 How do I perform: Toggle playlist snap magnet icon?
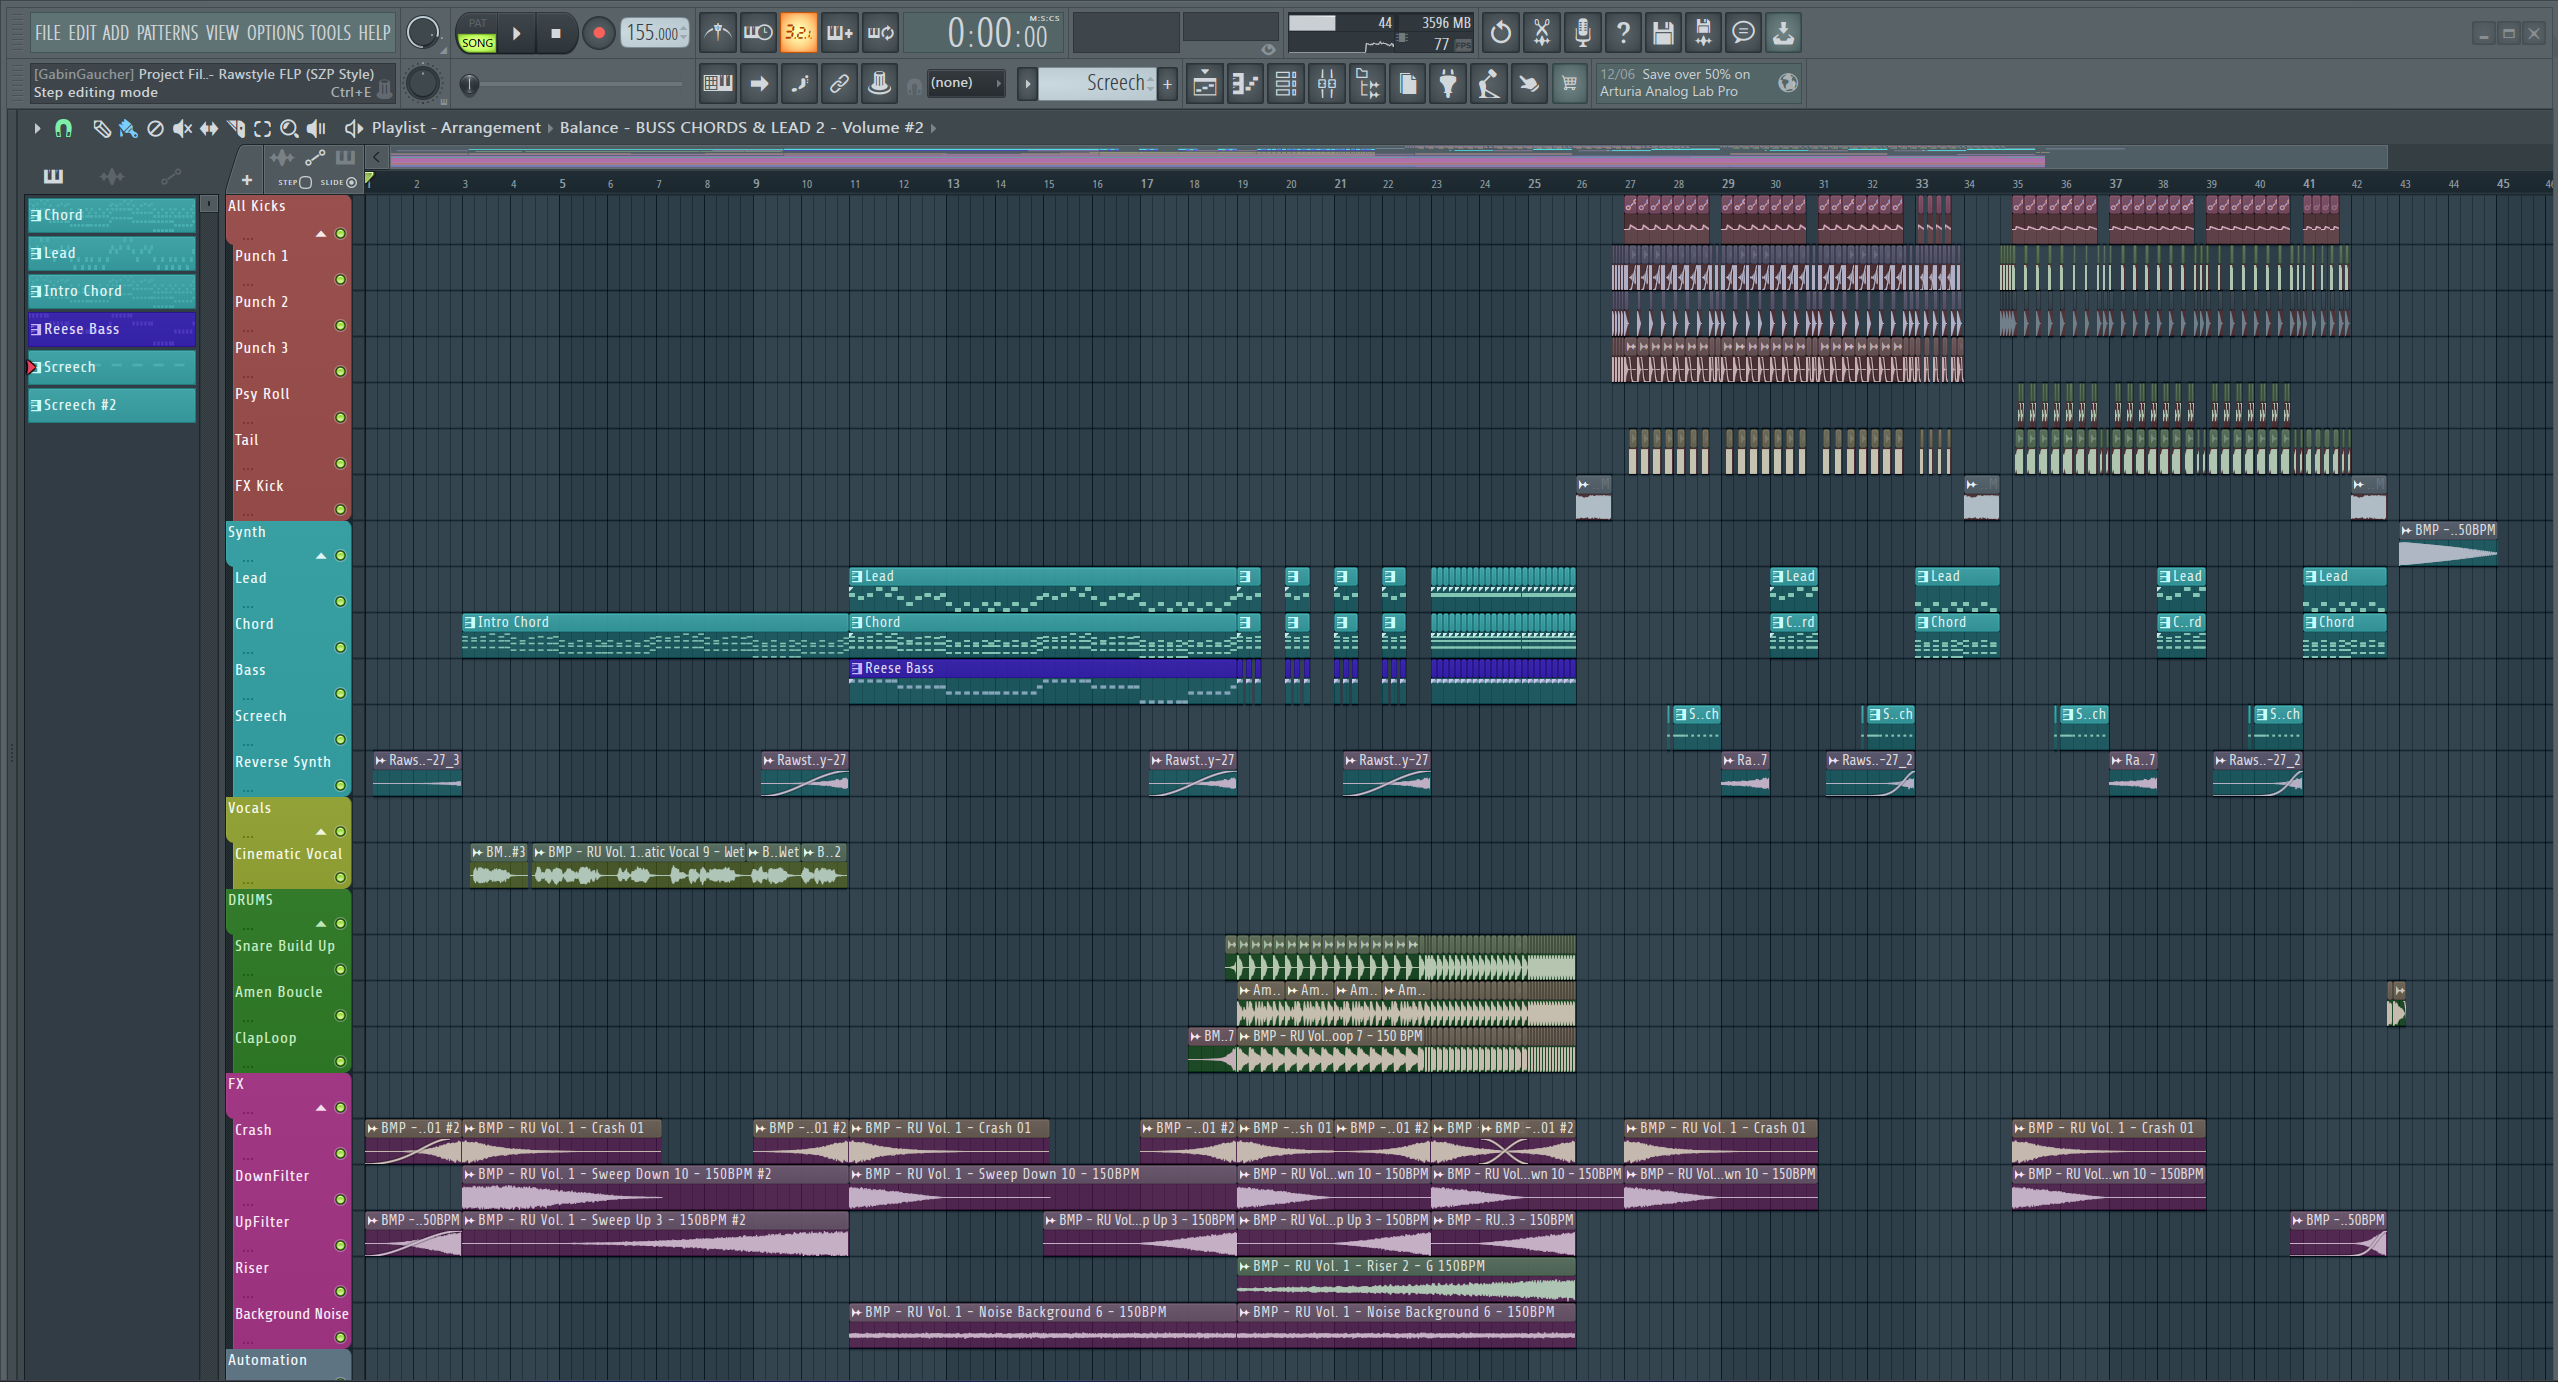[x=63, y=128]
